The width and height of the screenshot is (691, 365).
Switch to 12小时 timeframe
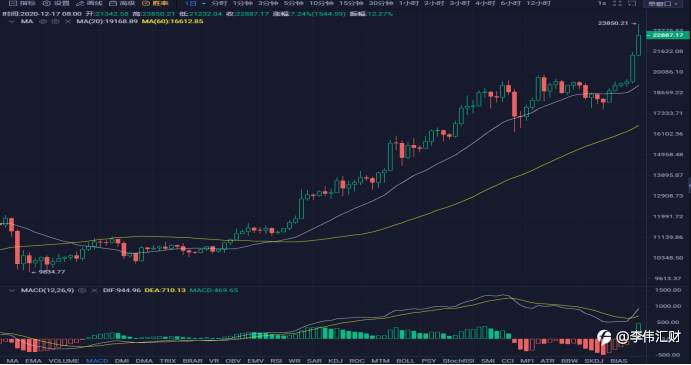point(539,3)
